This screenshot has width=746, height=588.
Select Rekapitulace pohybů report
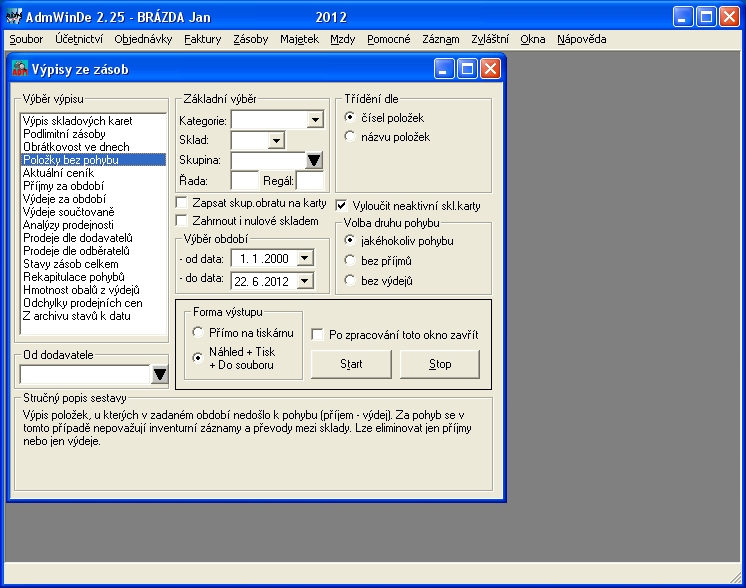tap(94, 277)
